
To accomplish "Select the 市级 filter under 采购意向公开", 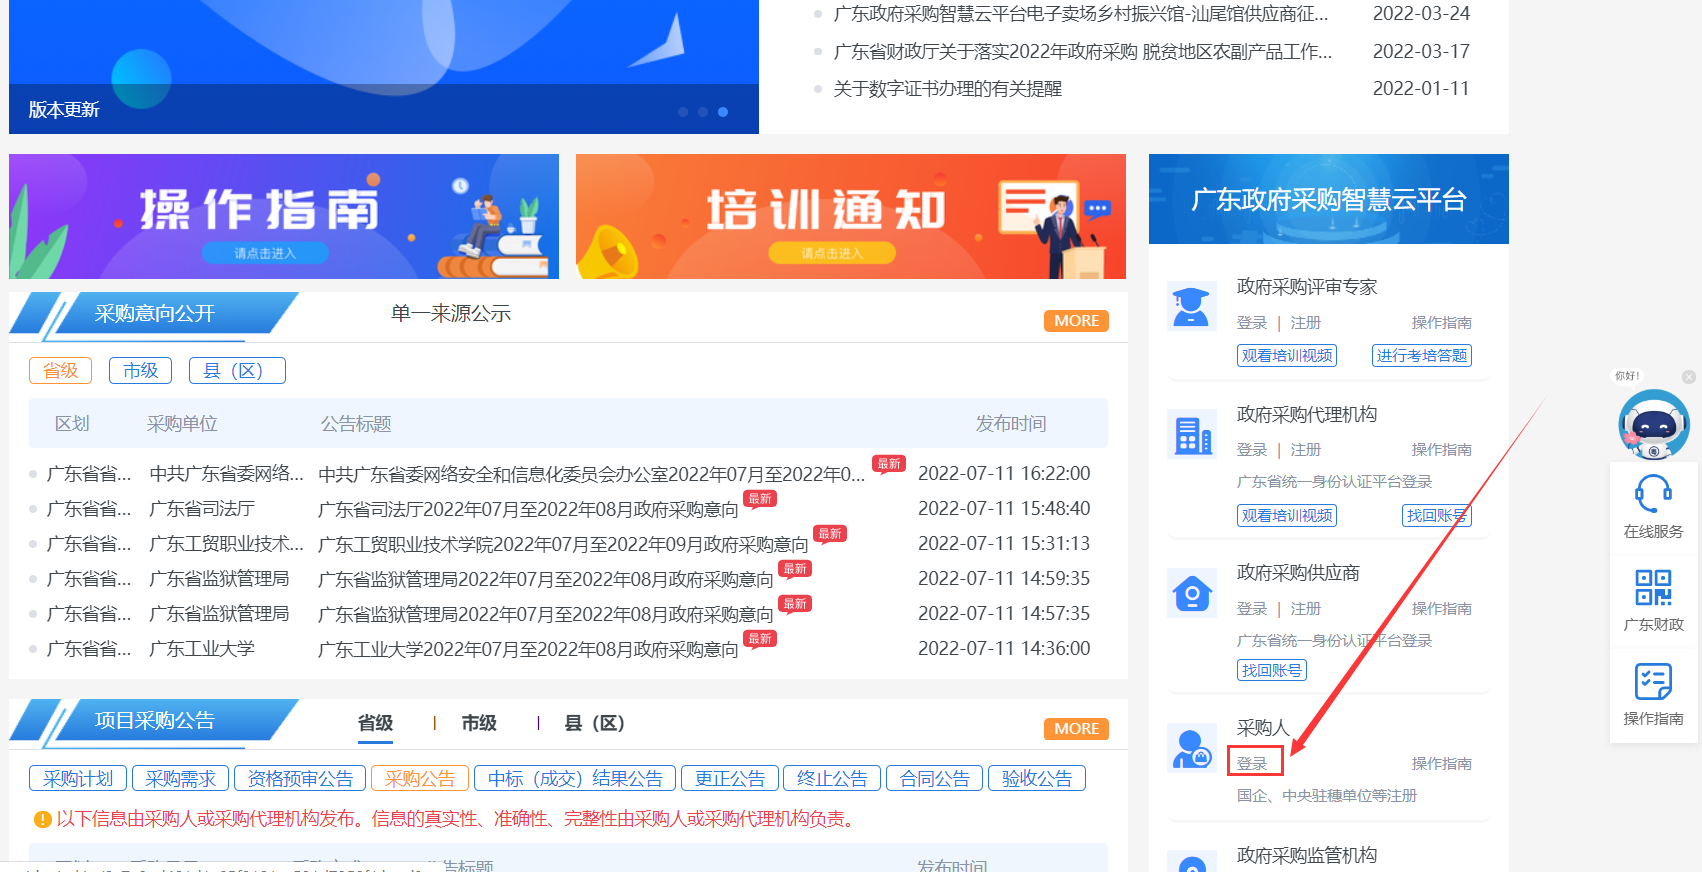I will coord(140,371).
